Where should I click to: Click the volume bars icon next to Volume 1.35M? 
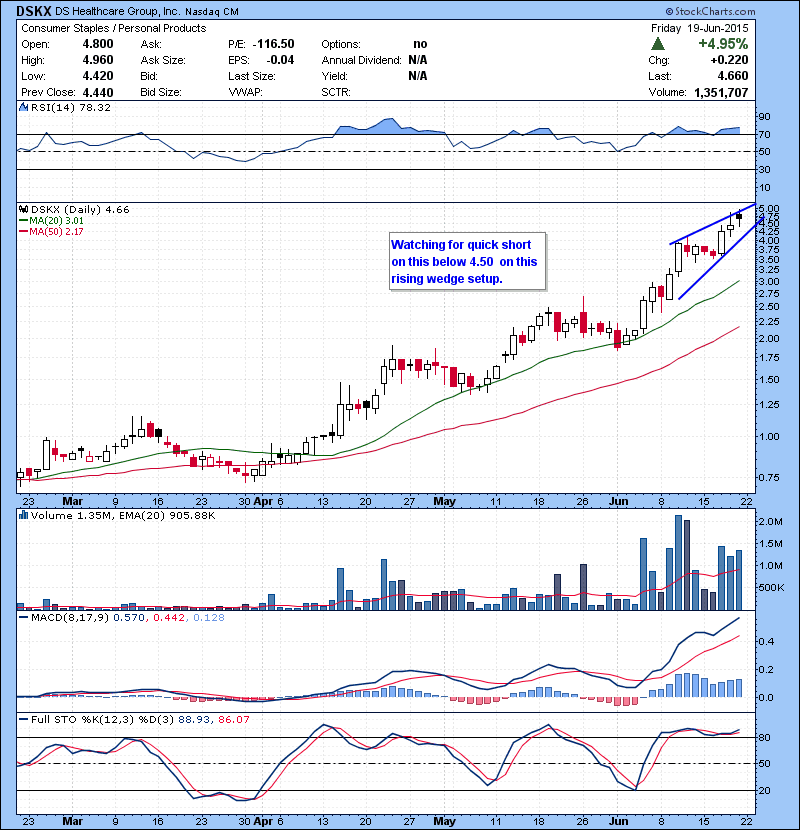[x=23, y=515]
